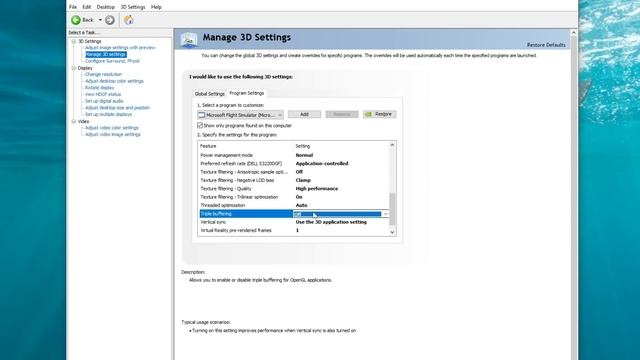The width and height of the screenshot is (640, 360).
Task: Click the Remove program button
Action: click(342, 114)
